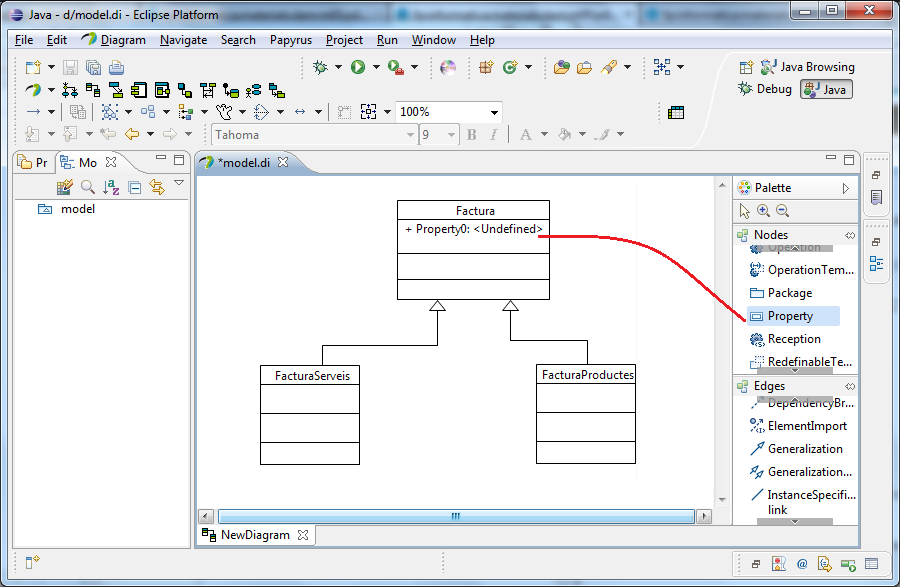Open the Papyrus menu
The width and height of the screenshot is (900, 587).
pos(290,40)
